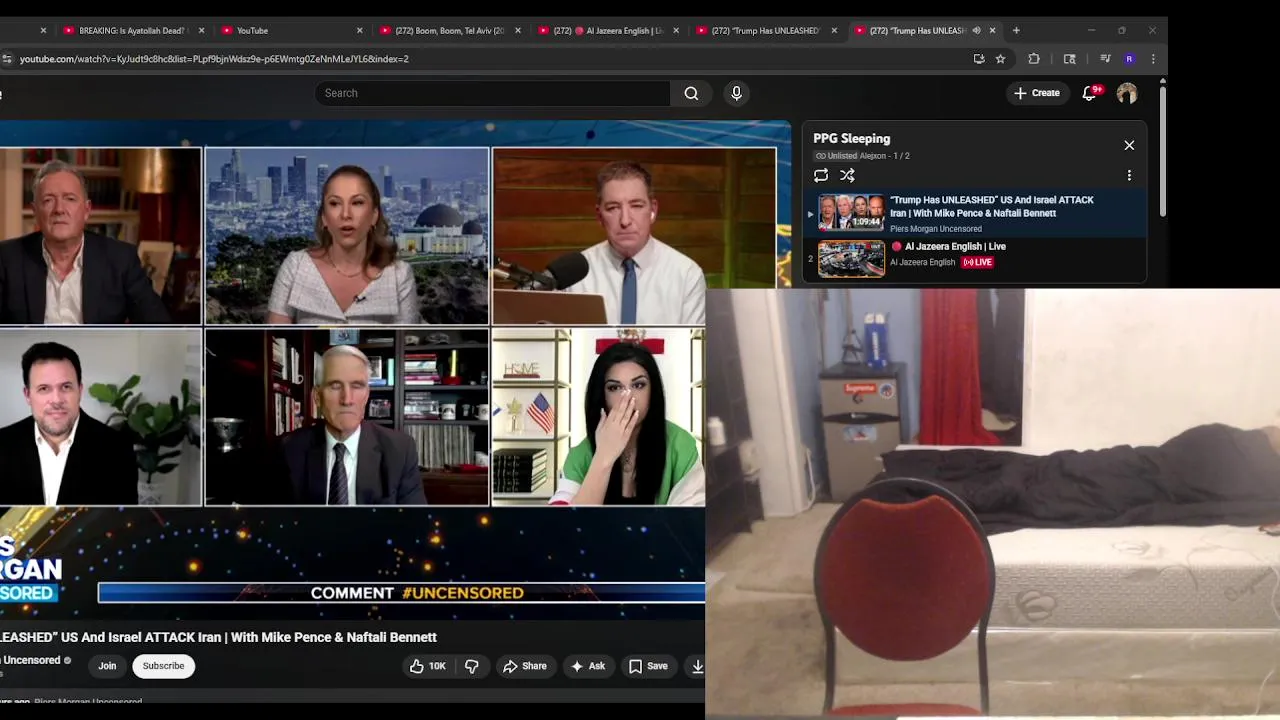The image size is (1280, 720).
Task: Open the Chrome profile R icon
Action: pos(1129,59)
